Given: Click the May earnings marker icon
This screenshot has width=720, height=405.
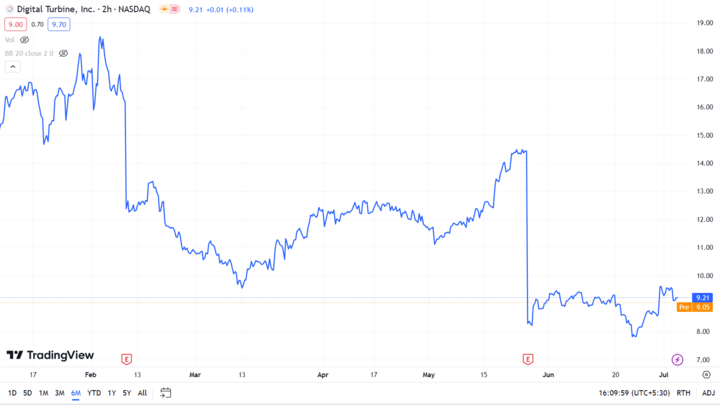Looking at the screenshot, I should coord(528,358).
